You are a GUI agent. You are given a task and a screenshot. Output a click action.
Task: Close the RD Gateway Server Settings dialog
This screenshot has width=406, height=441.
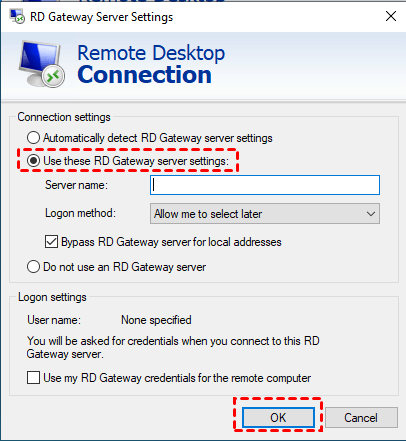point(391,16)
